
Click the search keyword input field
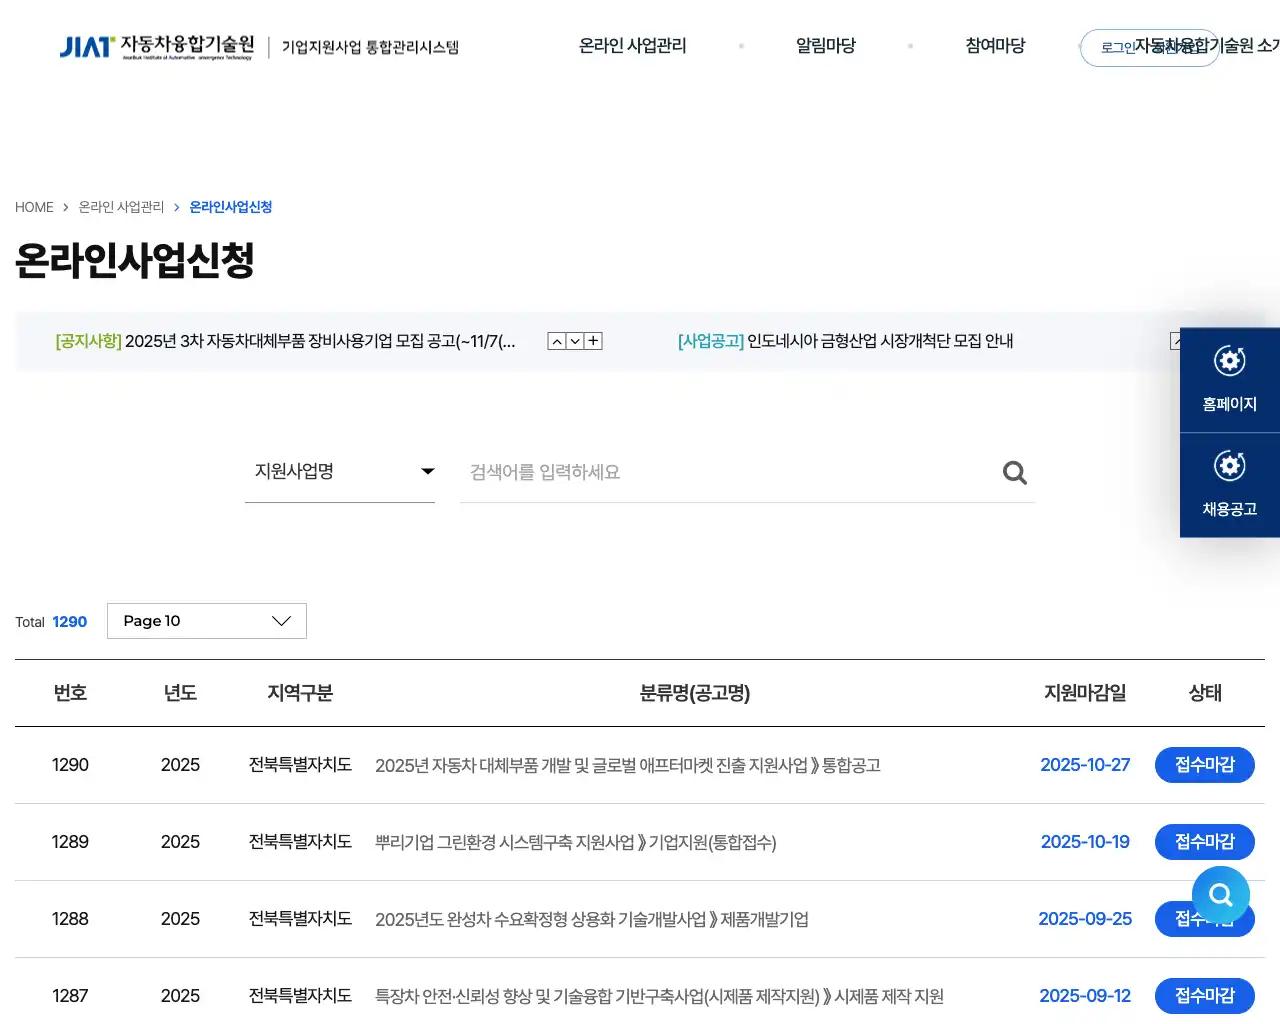pyautogui.click(x=700, y=472)
